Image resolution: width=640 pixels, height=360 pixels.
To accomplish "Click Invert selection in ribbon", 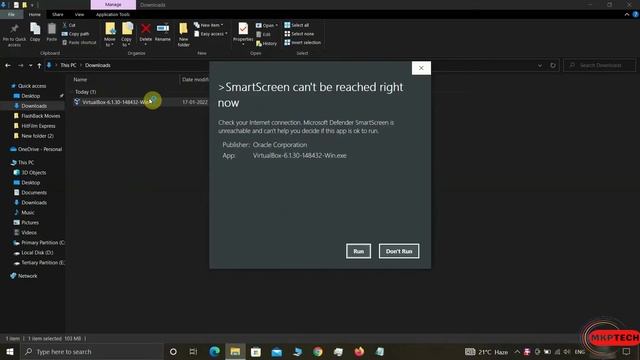I will (302, 42).
